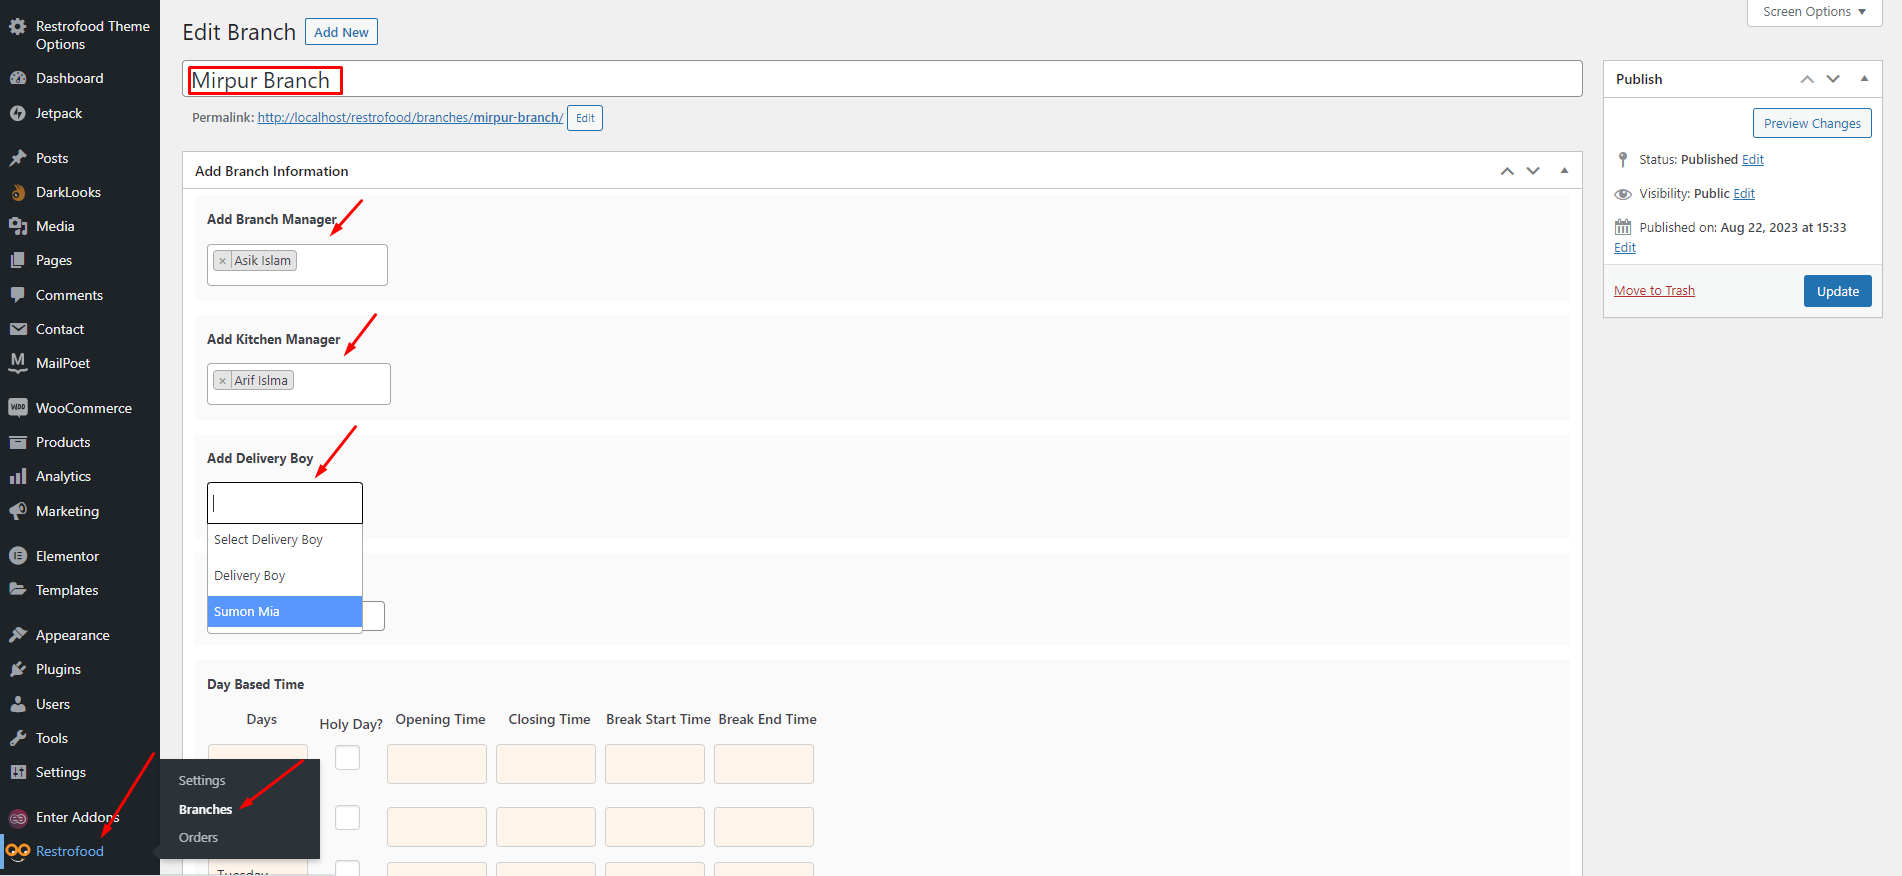
Task: Click the Appearance paintbrush icon
Action: coord(18,635)
